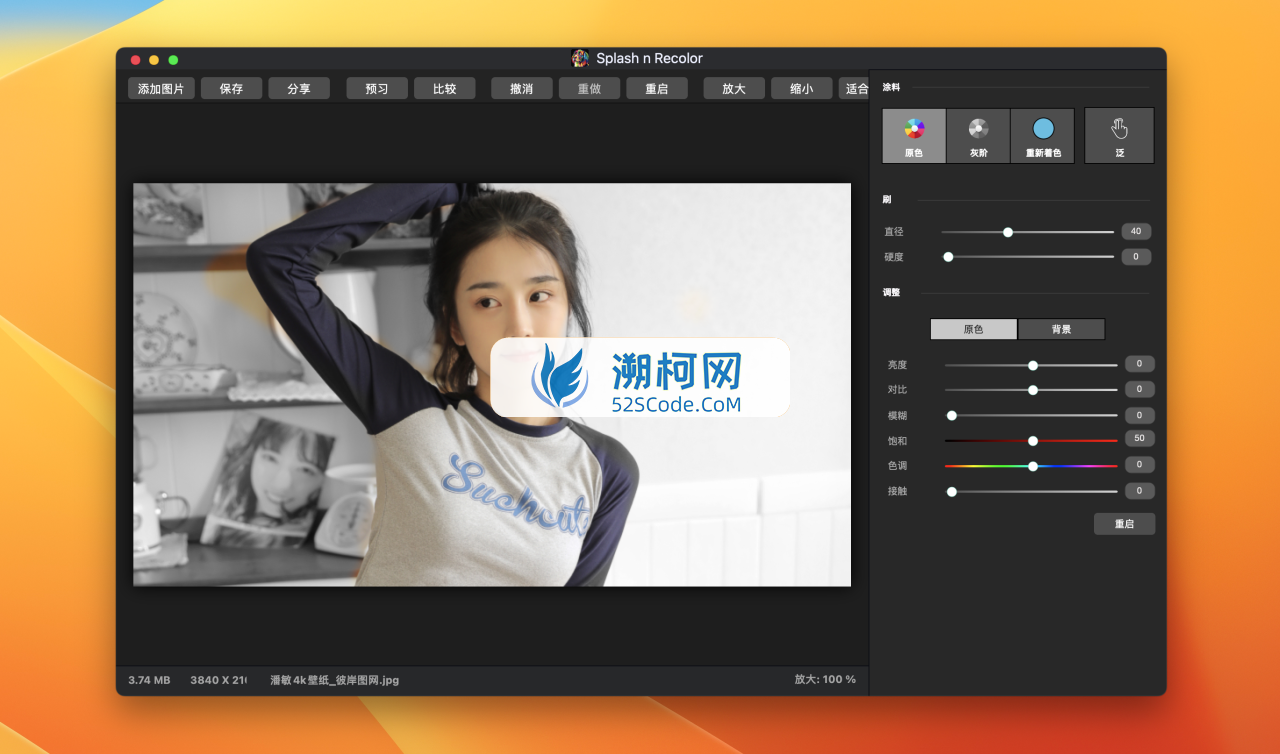Viewport: 1280px width, 754px height.
Task: Click the 预习 preview button
Action: [377, 88]
